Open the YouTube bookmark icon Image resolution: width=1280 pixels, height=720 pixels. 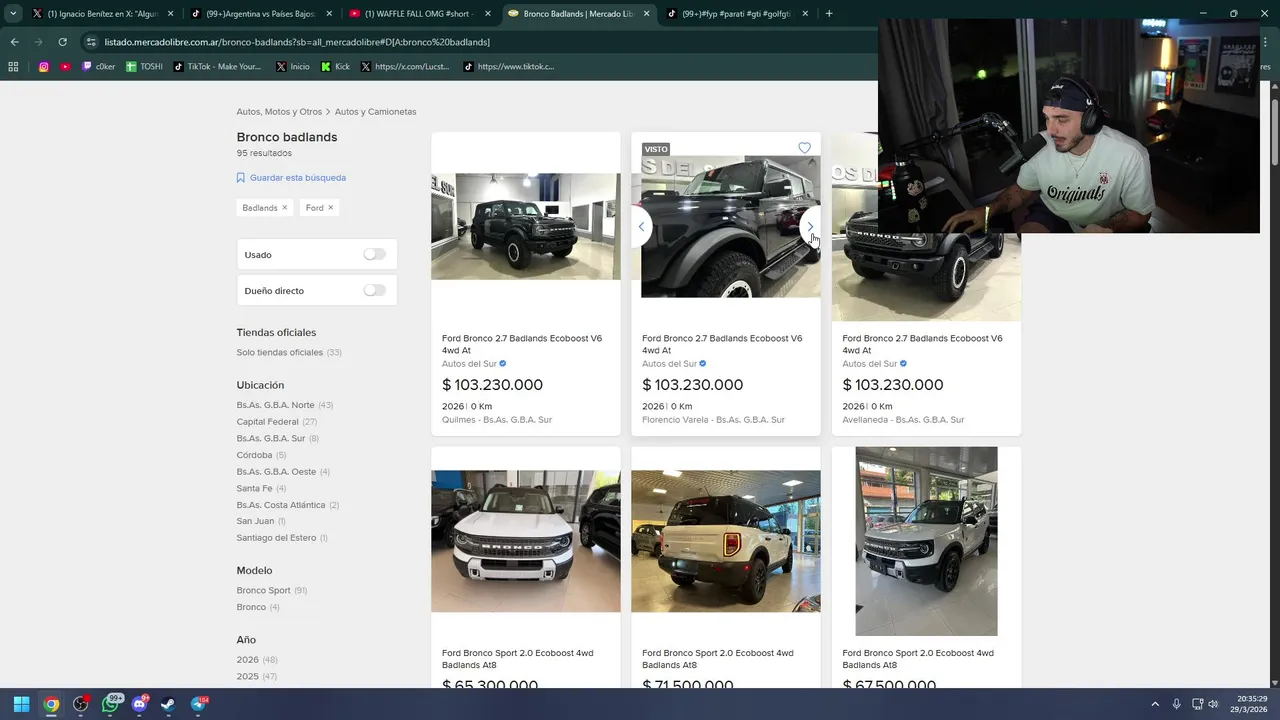coord(65,67)
